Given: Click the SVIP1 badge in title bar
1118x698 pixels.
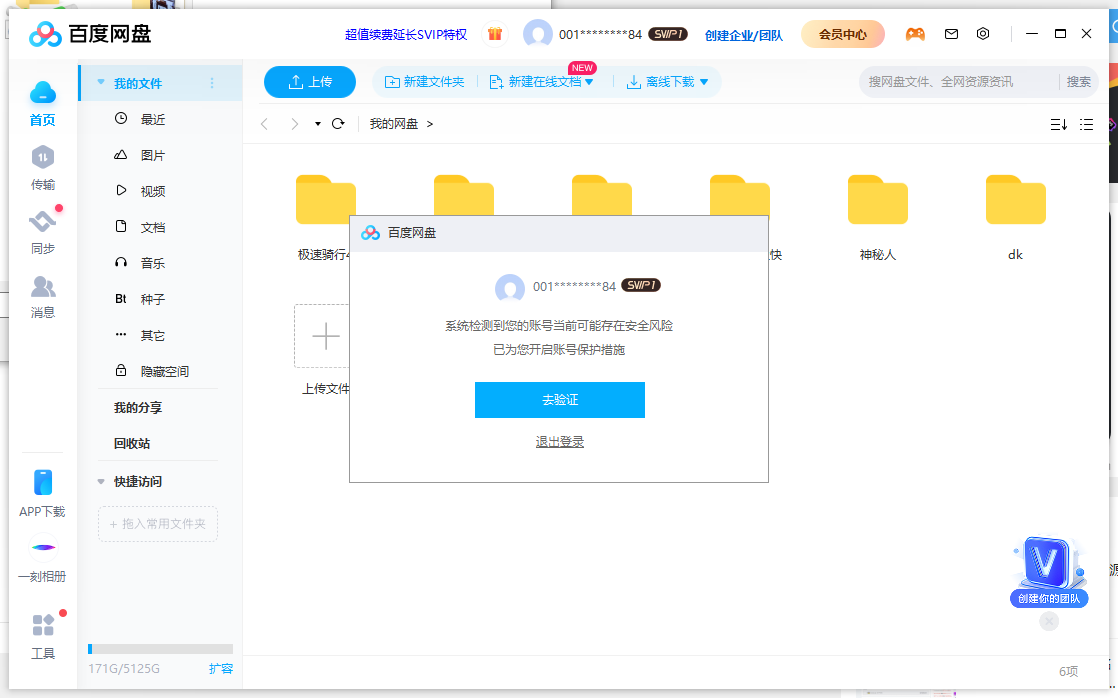Looking at the screenshot, I should click(667, 34).
